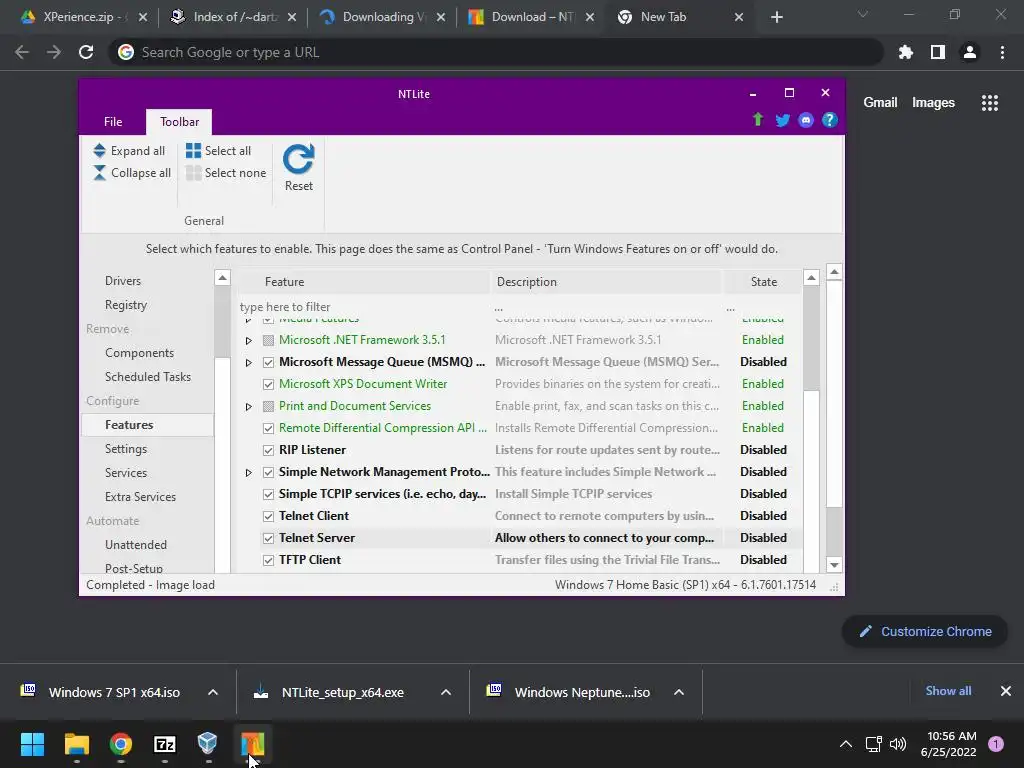Open Components page in sidebar
Image resolution: width=1024 pixels, height=768 pixels.
pos(139,353)
